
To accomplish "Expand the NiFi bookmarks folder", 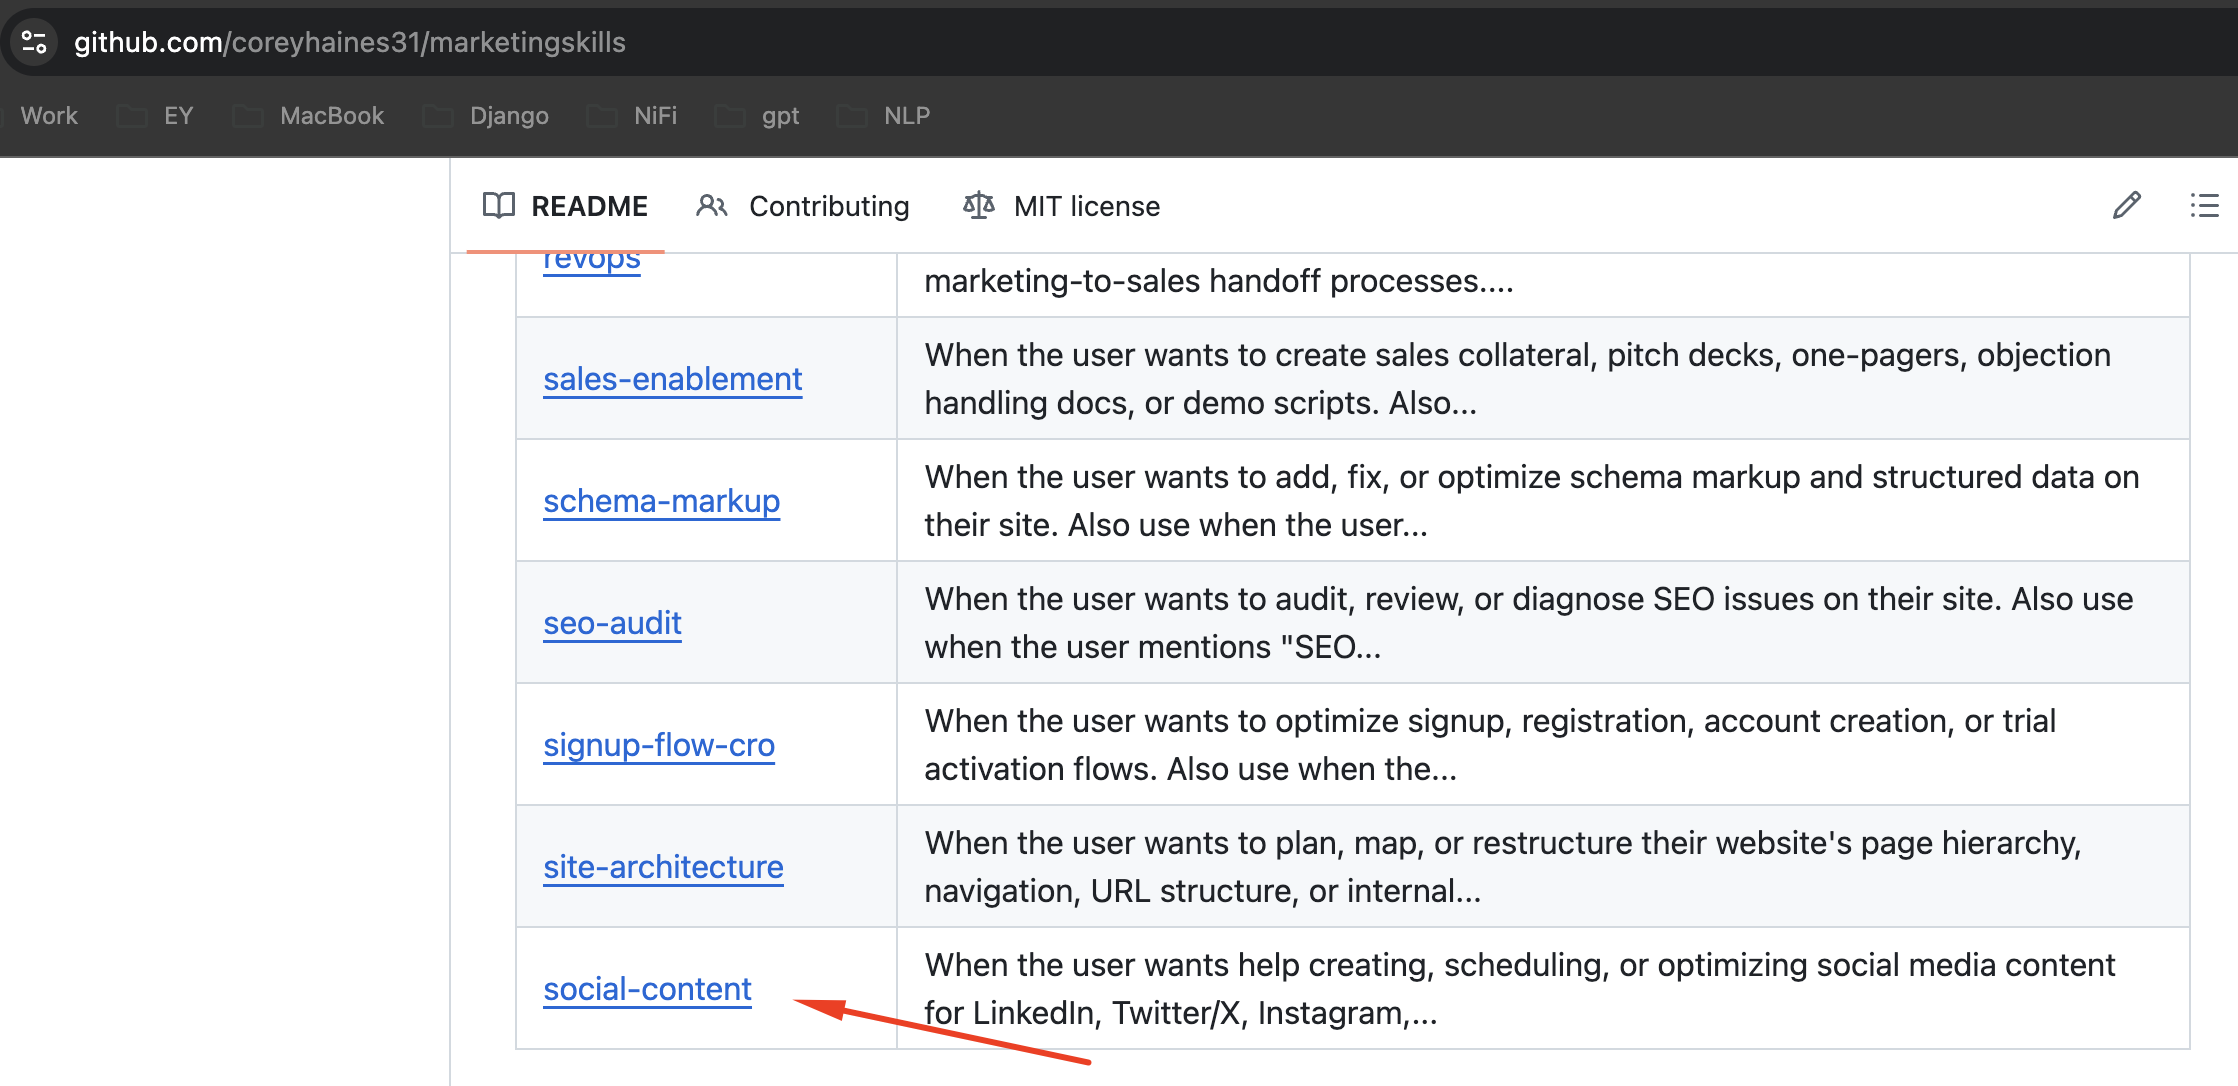I will pos(632,116).
